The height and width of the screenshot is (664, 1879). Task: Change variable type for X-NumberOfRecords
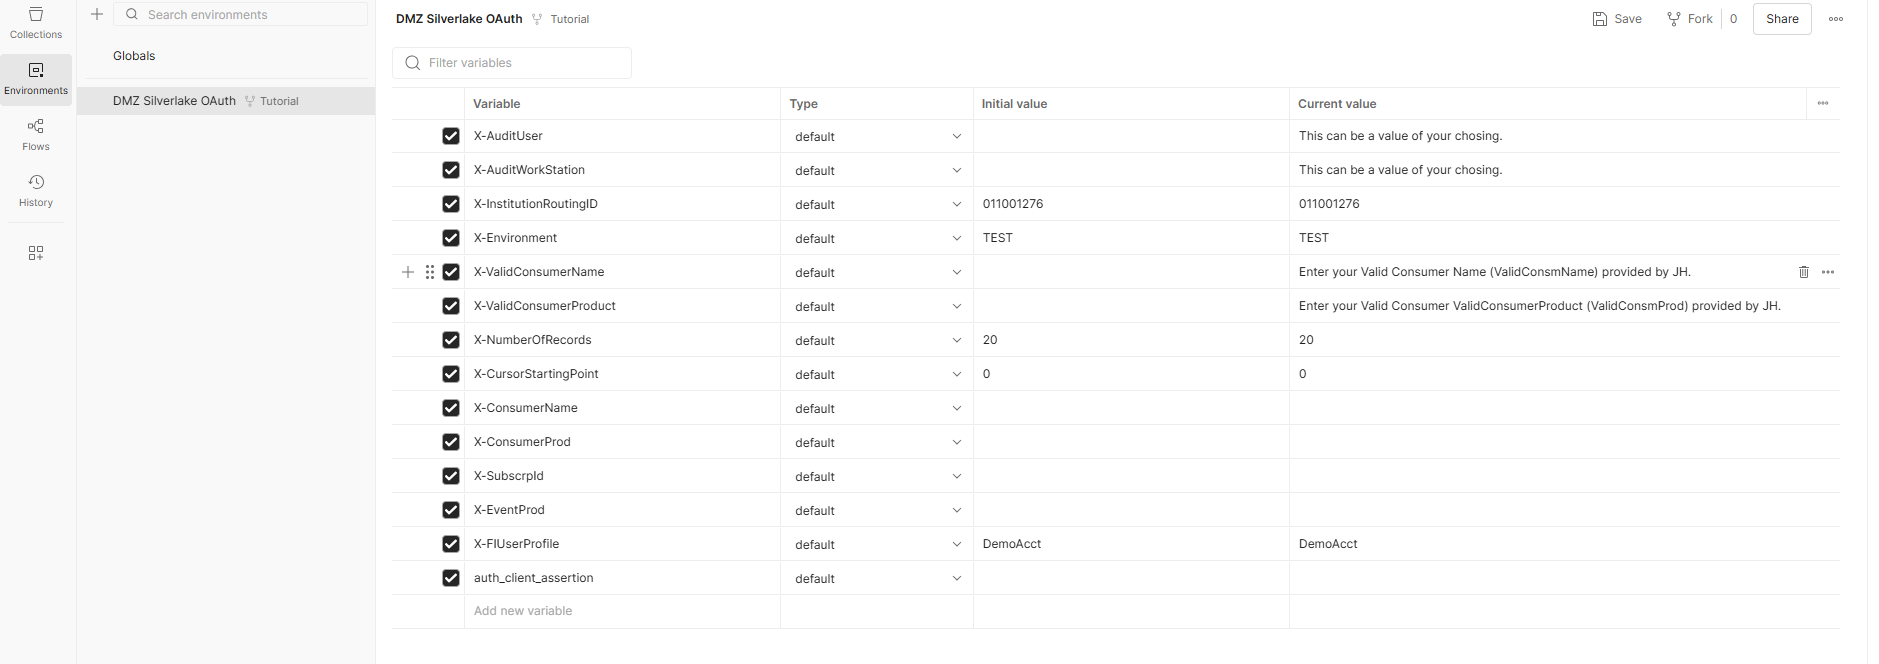[876, 339]
